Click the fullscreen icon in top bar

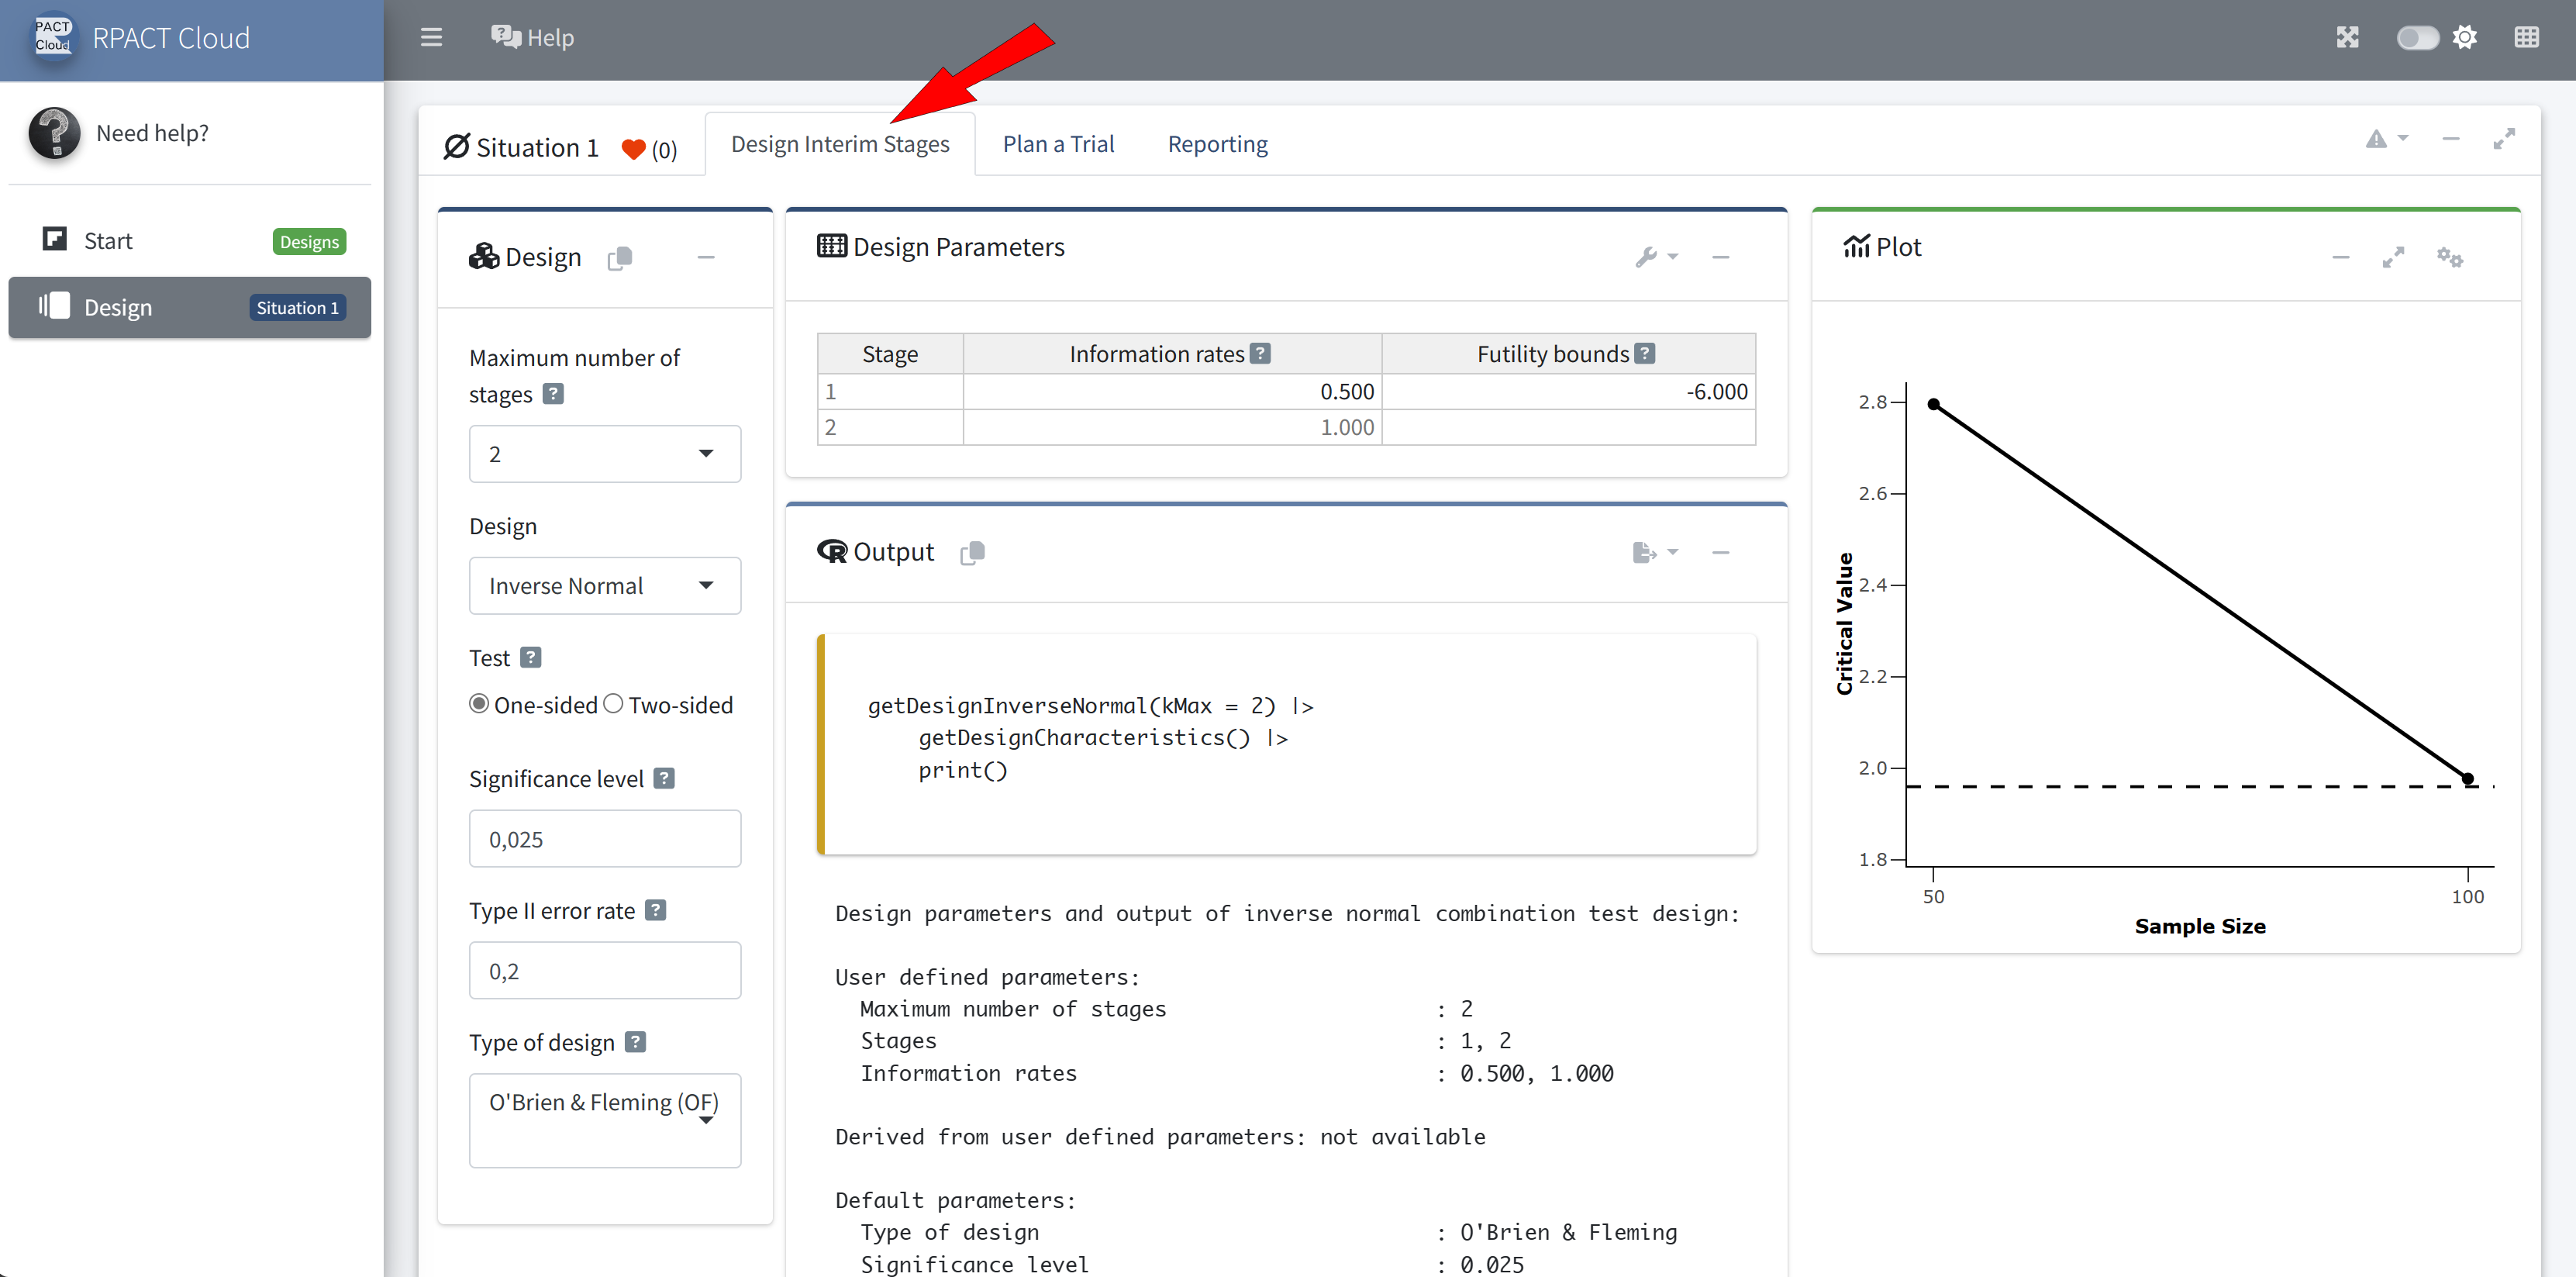pyautogui.click(x=2347, y=38)
